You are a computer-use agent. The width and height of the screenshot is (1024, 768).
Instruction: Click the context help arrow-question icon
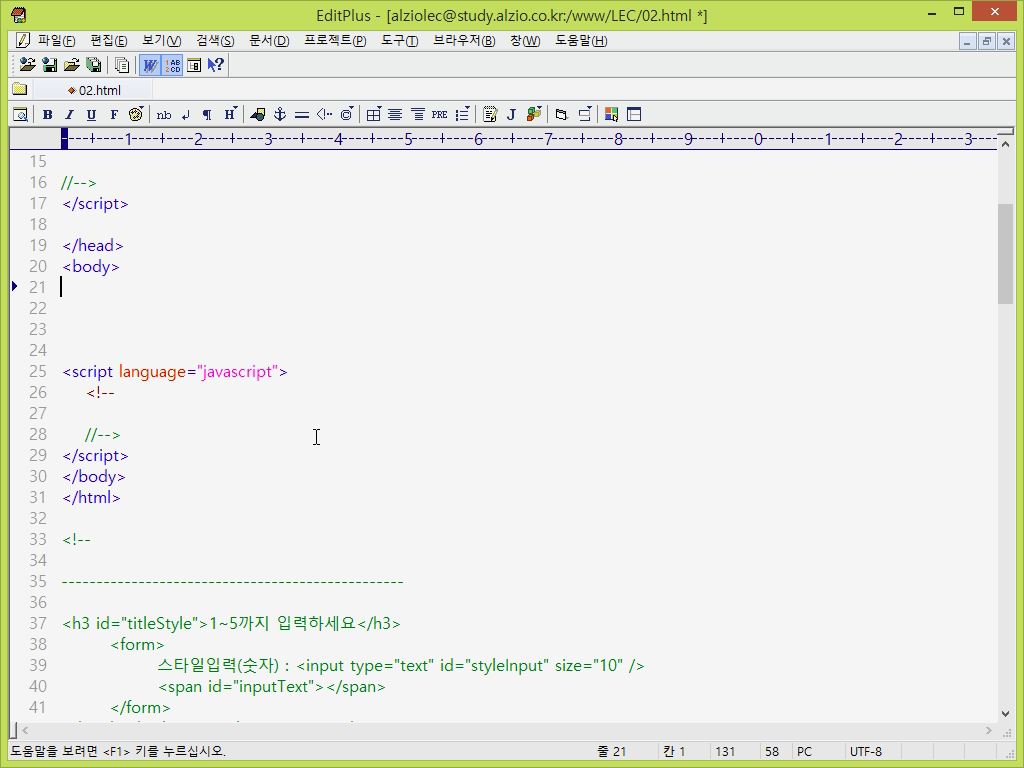(216, 65)
